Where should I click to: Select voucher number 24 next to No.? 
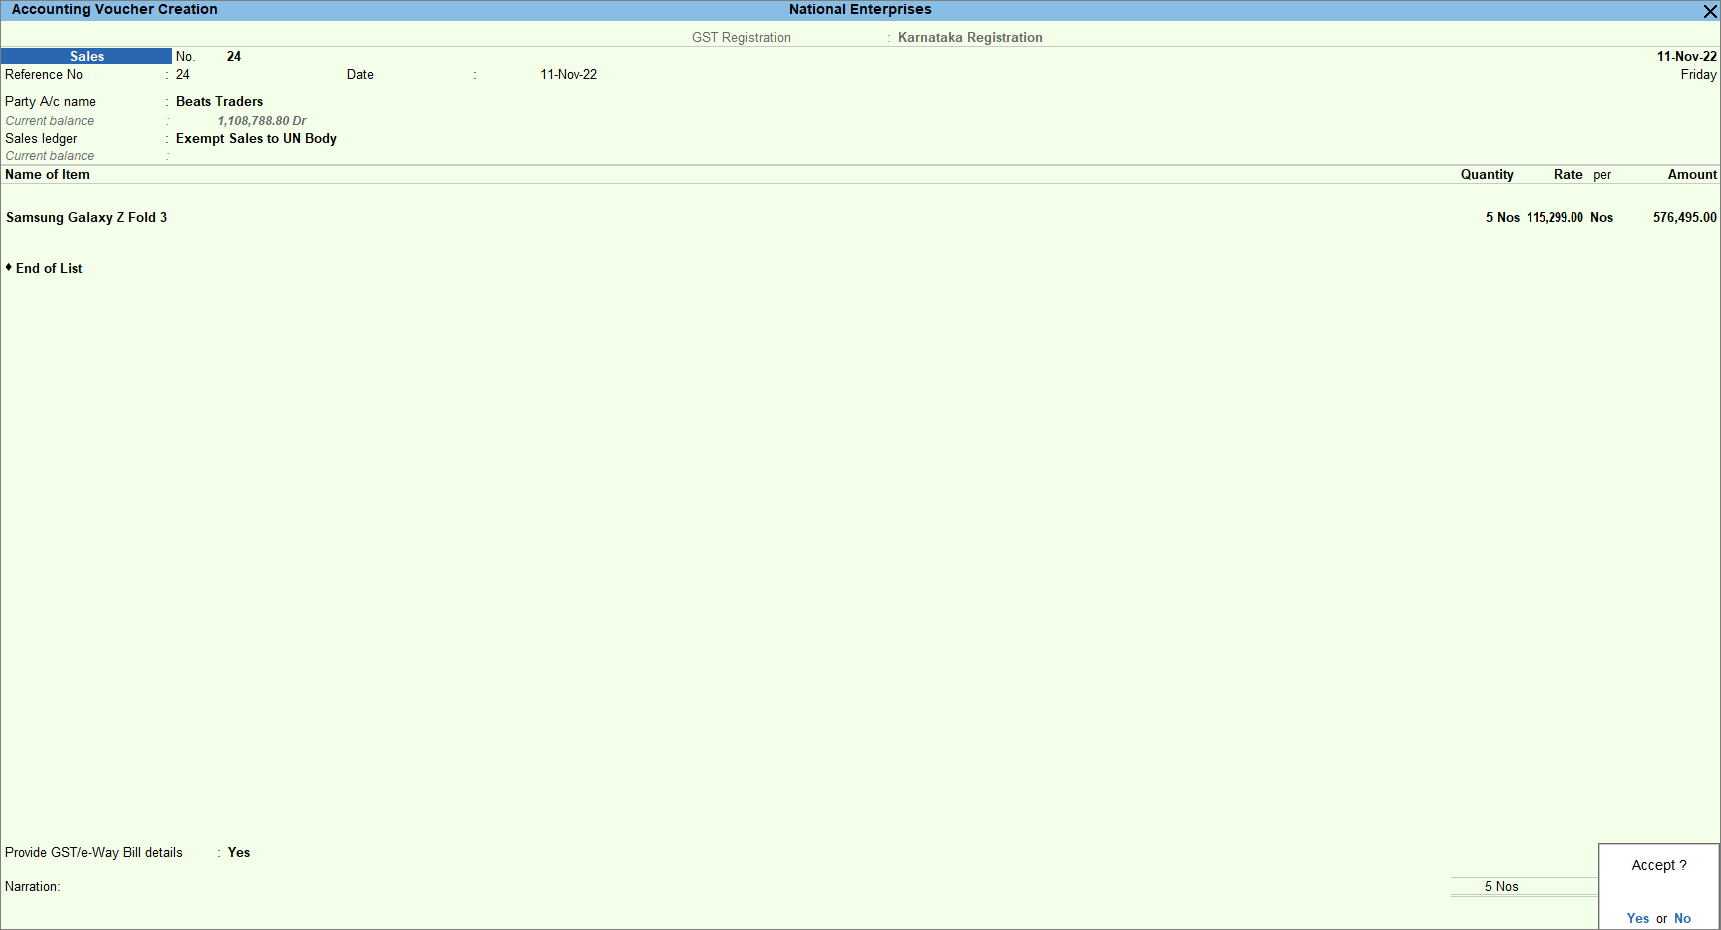[x=234, y=56]
